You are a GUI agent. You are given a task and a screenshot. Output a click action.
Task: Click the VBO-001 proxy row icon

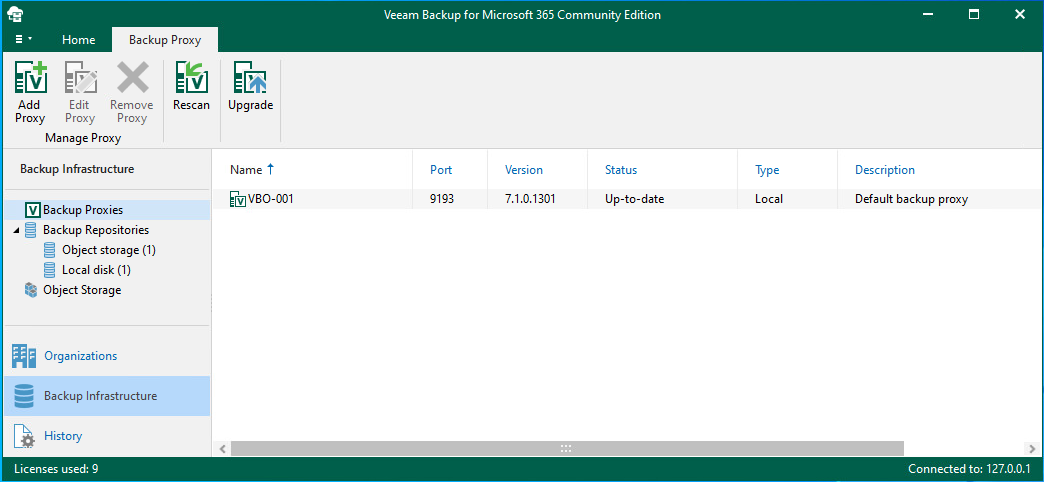[x=238, y=199]
